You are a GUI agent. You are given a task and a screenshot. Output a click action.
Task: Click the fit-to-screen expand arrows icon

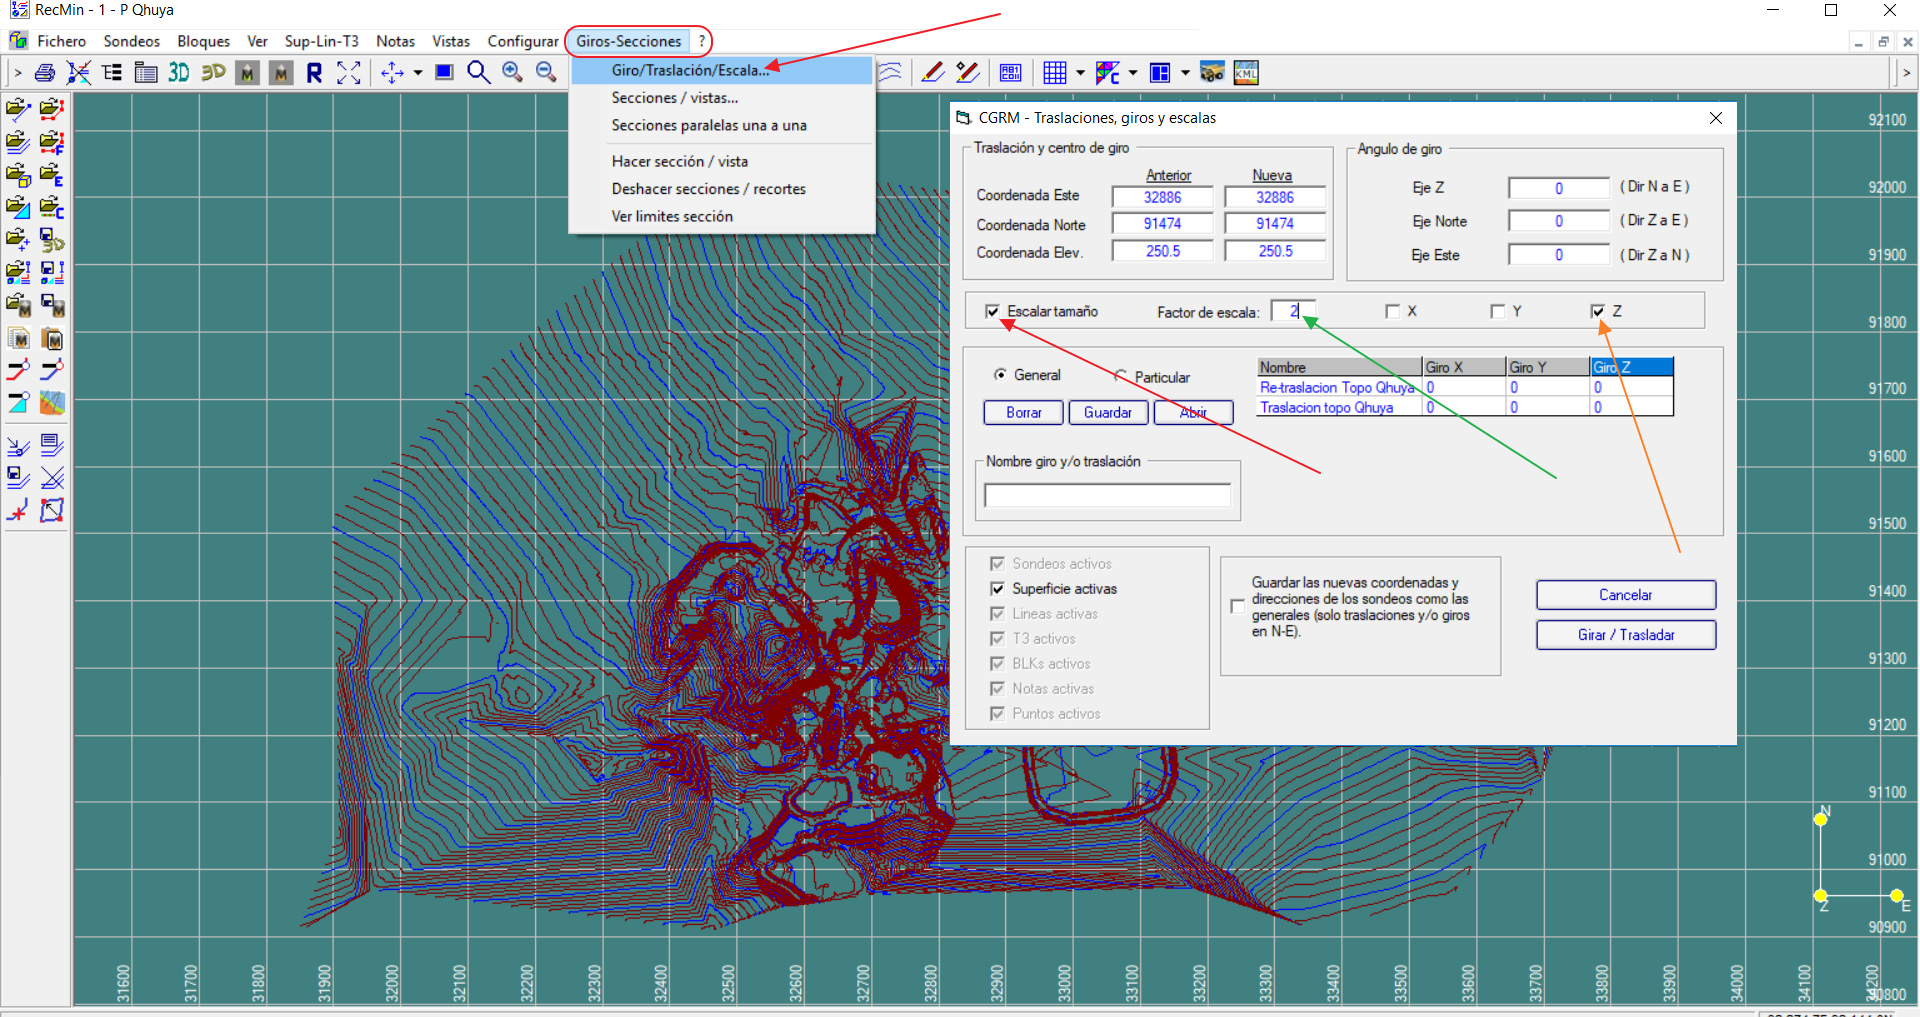[x=349, y=72]
